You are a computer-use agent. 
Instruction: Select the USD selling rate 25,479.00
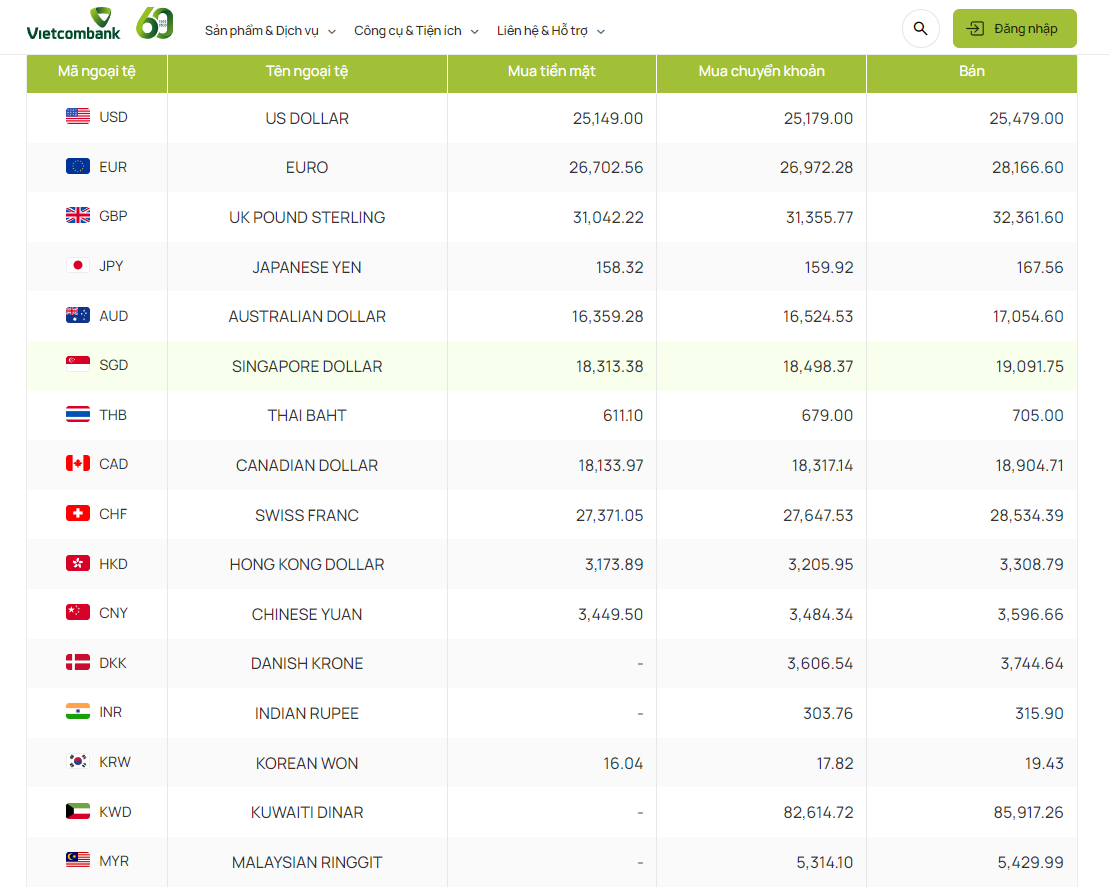[1026, 118]
